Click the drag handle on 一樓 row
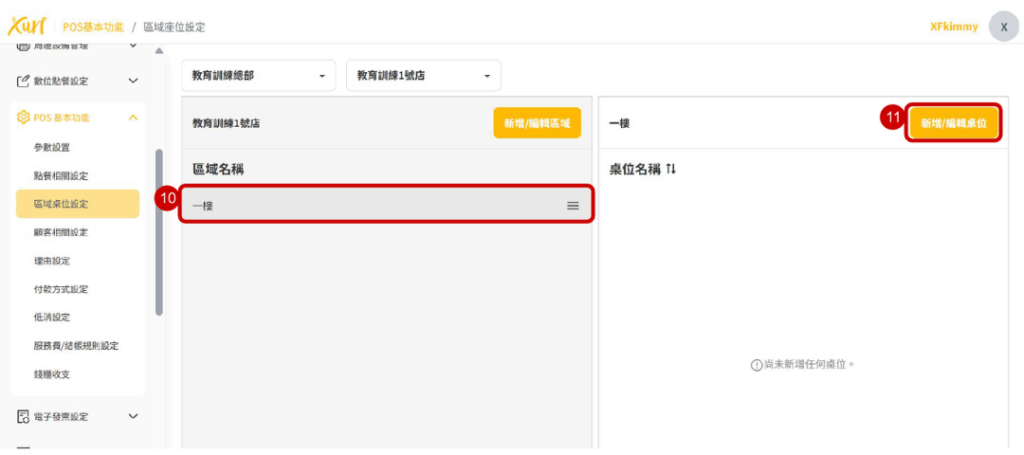This screenshot has height=455, width=1024. tap(573, 205)
